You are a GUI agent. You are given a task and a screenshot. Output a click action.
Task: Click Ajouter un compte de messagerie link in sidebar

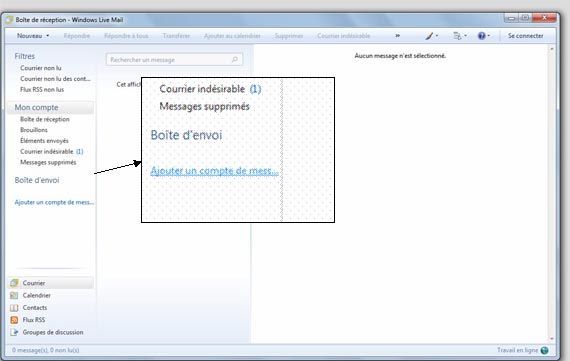[x=54, y=202]
